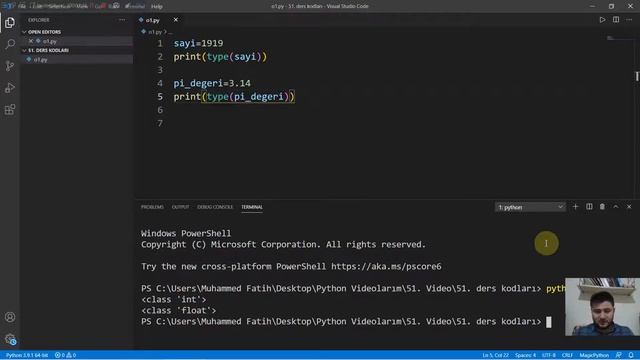The height and width of the screenshot is (360, 640).
Task: Close o1.py in Open Editors list
Action: (31, 41)
